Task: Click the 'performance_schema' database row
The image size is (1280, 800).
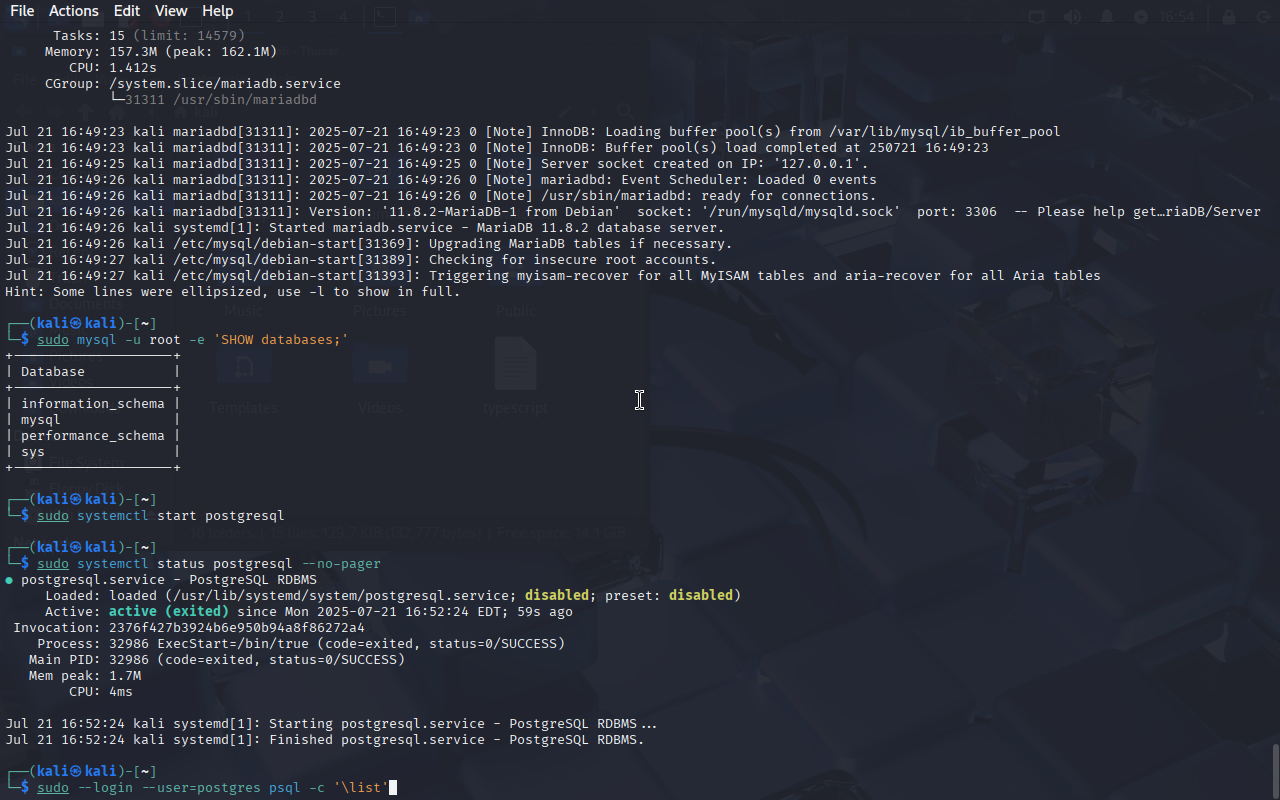Action: (93, 436)
